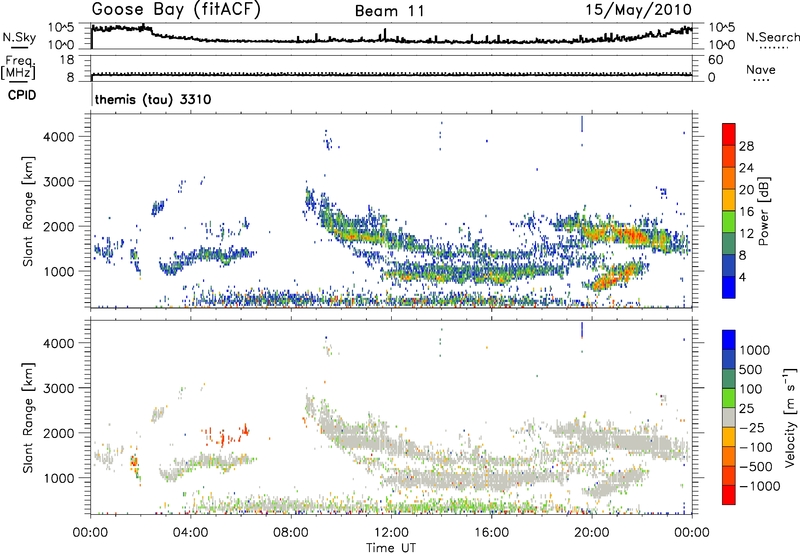Viewport: 800px width, 554px height.
Task: Click the '60' Nave axis value
Action: pos(716,60)
